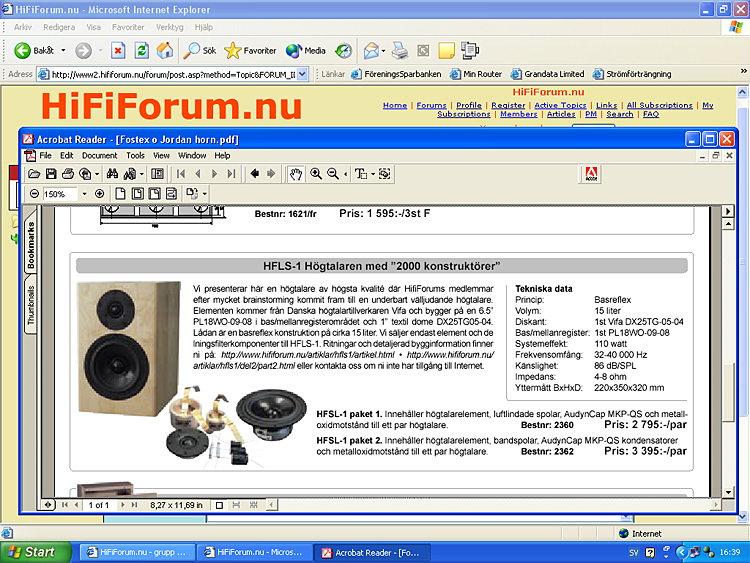Go to first page in Acrobat toolbar
750x563 pixels.
181,174
